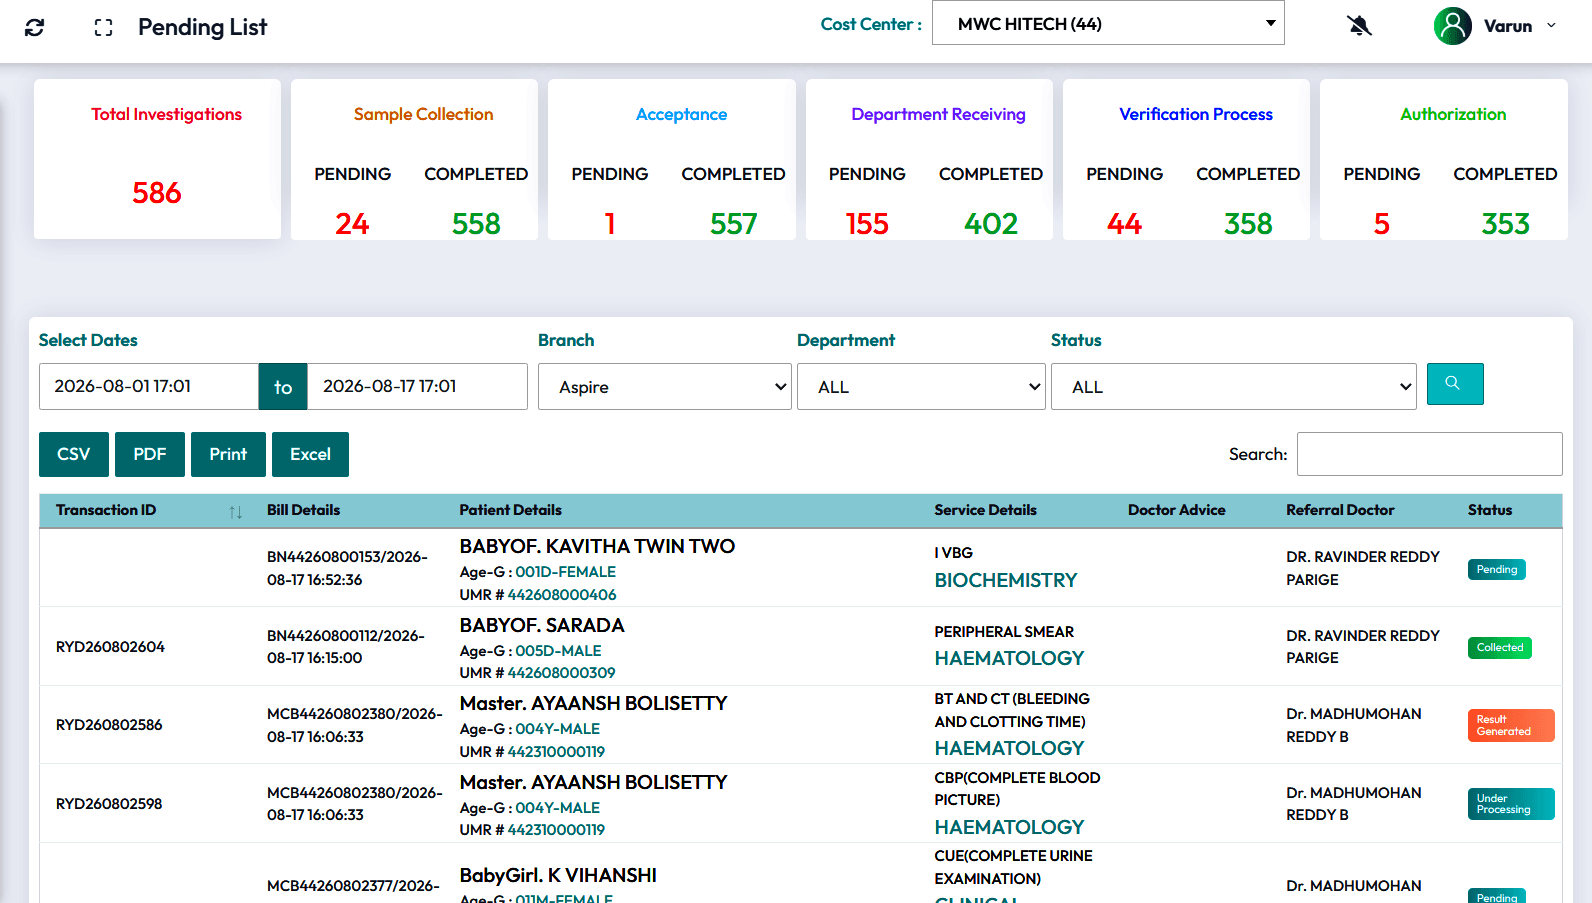The image size is (1592, 903).
Task: Click the magnifier search button beside Status
Action: [1454, 384]
